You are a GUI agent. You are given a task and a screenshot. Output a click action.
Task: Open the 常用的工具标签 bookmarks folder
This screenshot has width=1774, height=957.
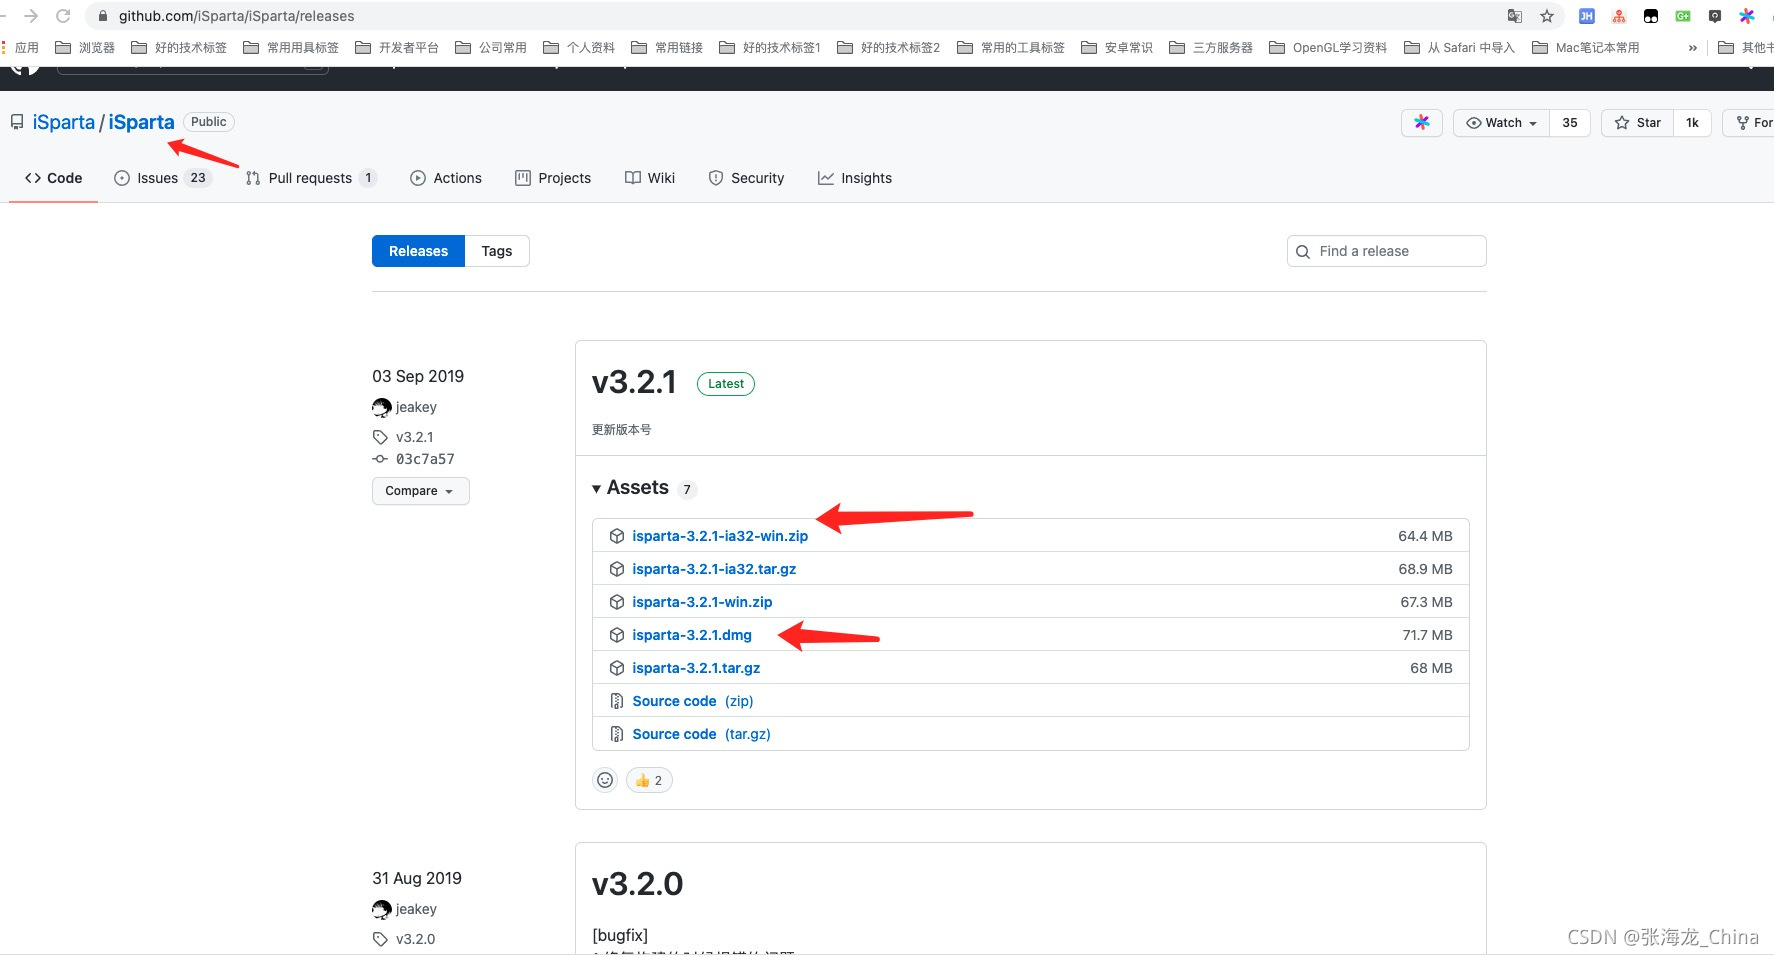[x=1011, y=47]
